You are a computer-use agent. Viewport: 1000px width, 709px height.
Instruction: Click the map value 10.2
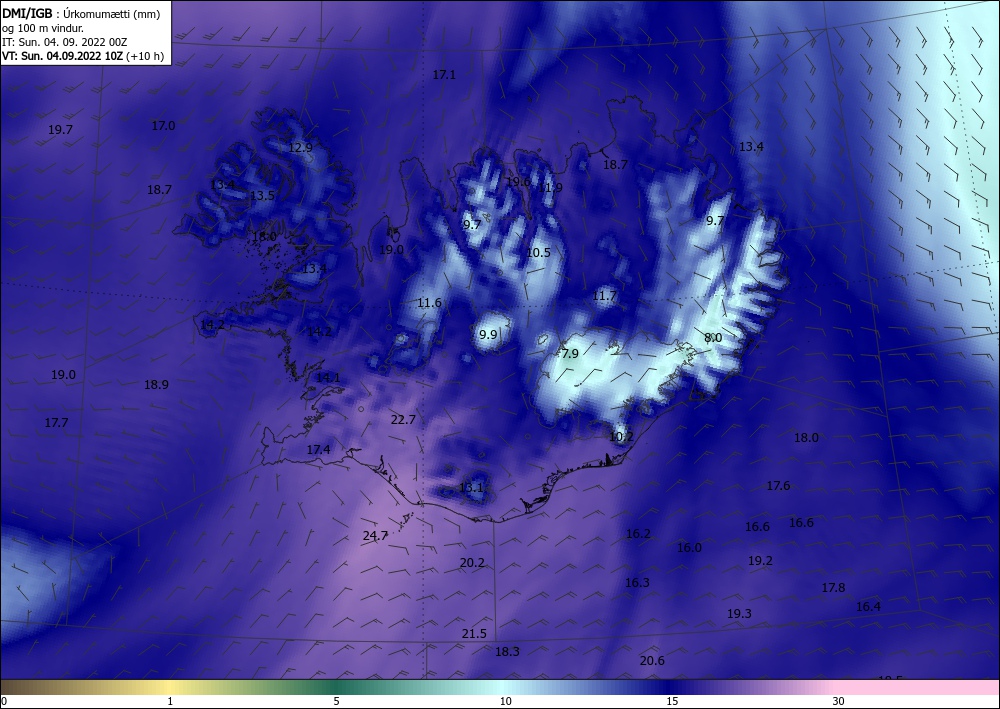point(621,437)
